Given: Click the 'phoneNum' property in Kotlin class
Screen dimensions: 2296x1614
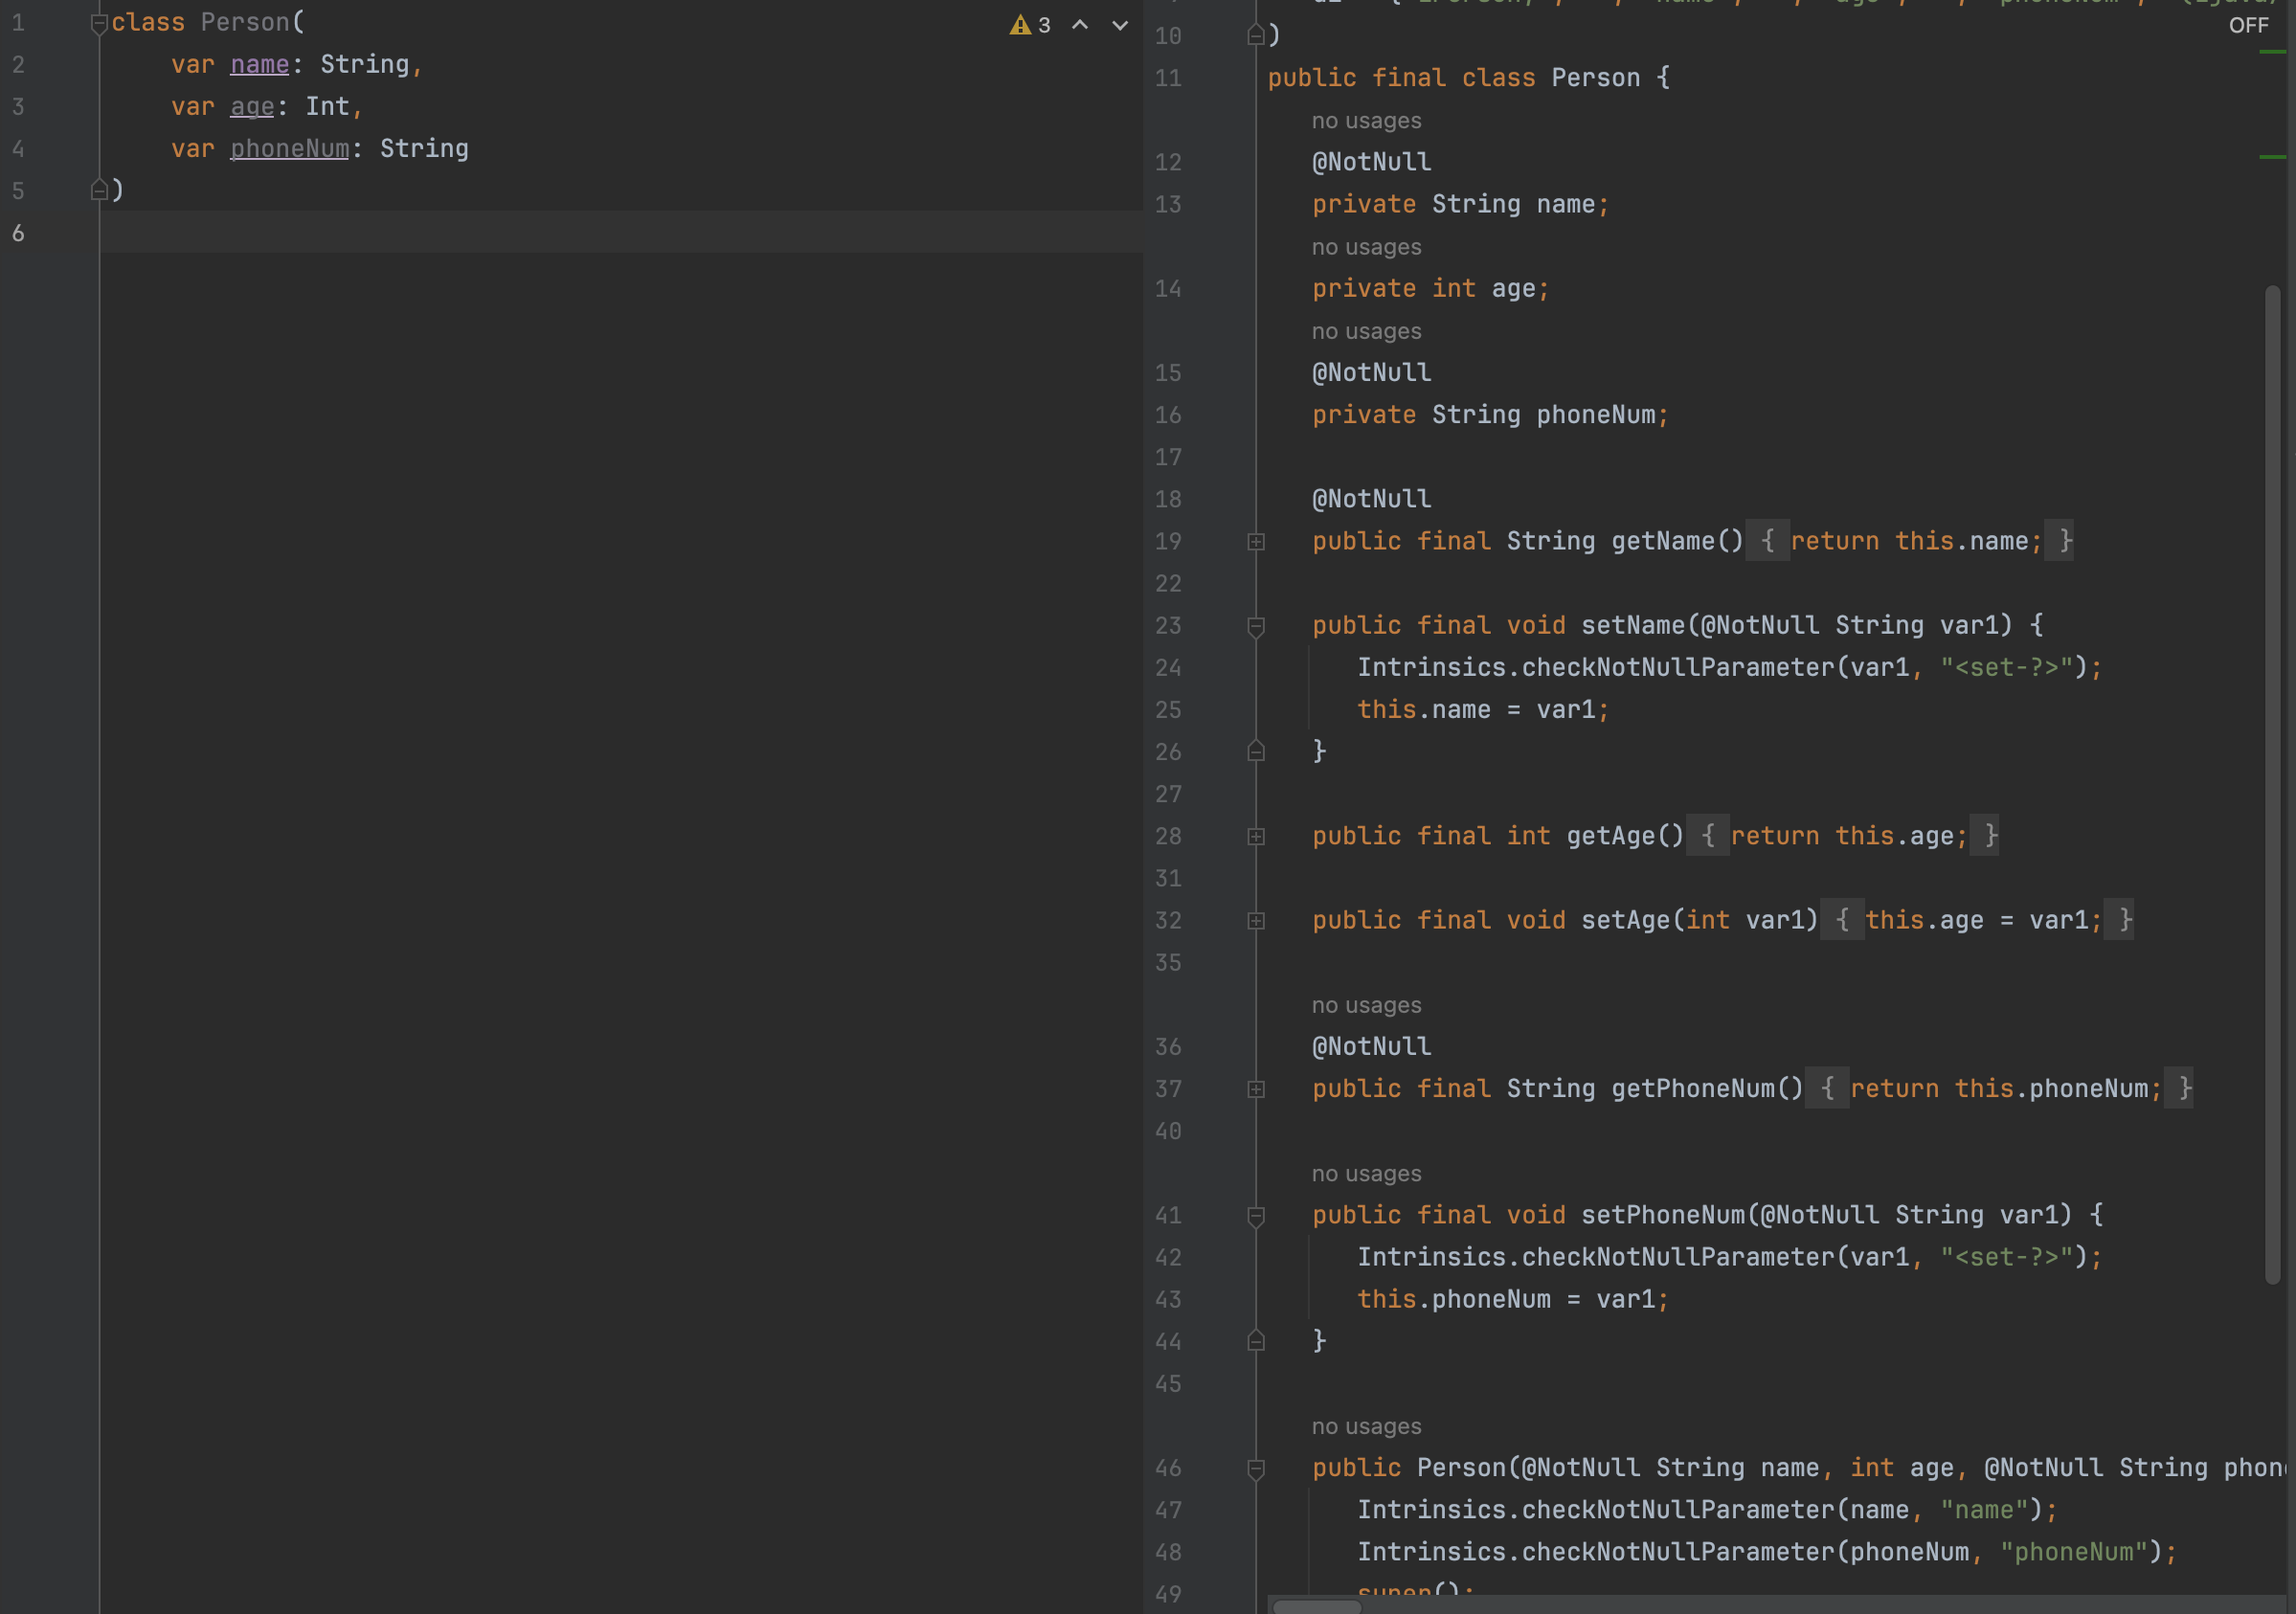Looking at the screenshot, I should (289, 148).
